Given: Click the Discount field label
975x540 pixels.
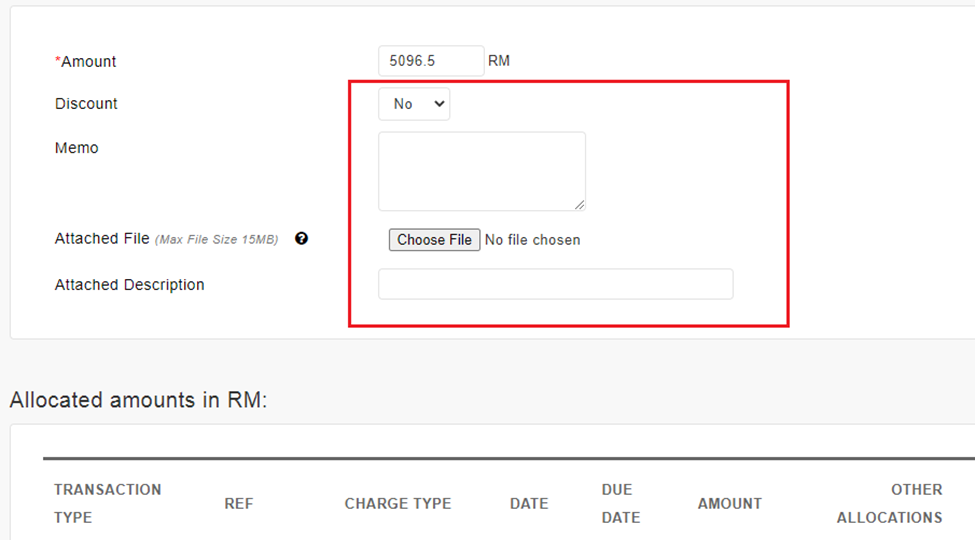Looking at the screenshot, I should (x=86, y=104).
